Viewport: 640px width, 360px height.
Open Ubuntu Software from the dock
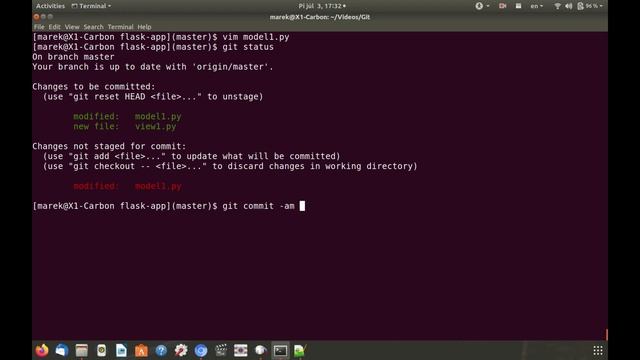pos(141,350)
